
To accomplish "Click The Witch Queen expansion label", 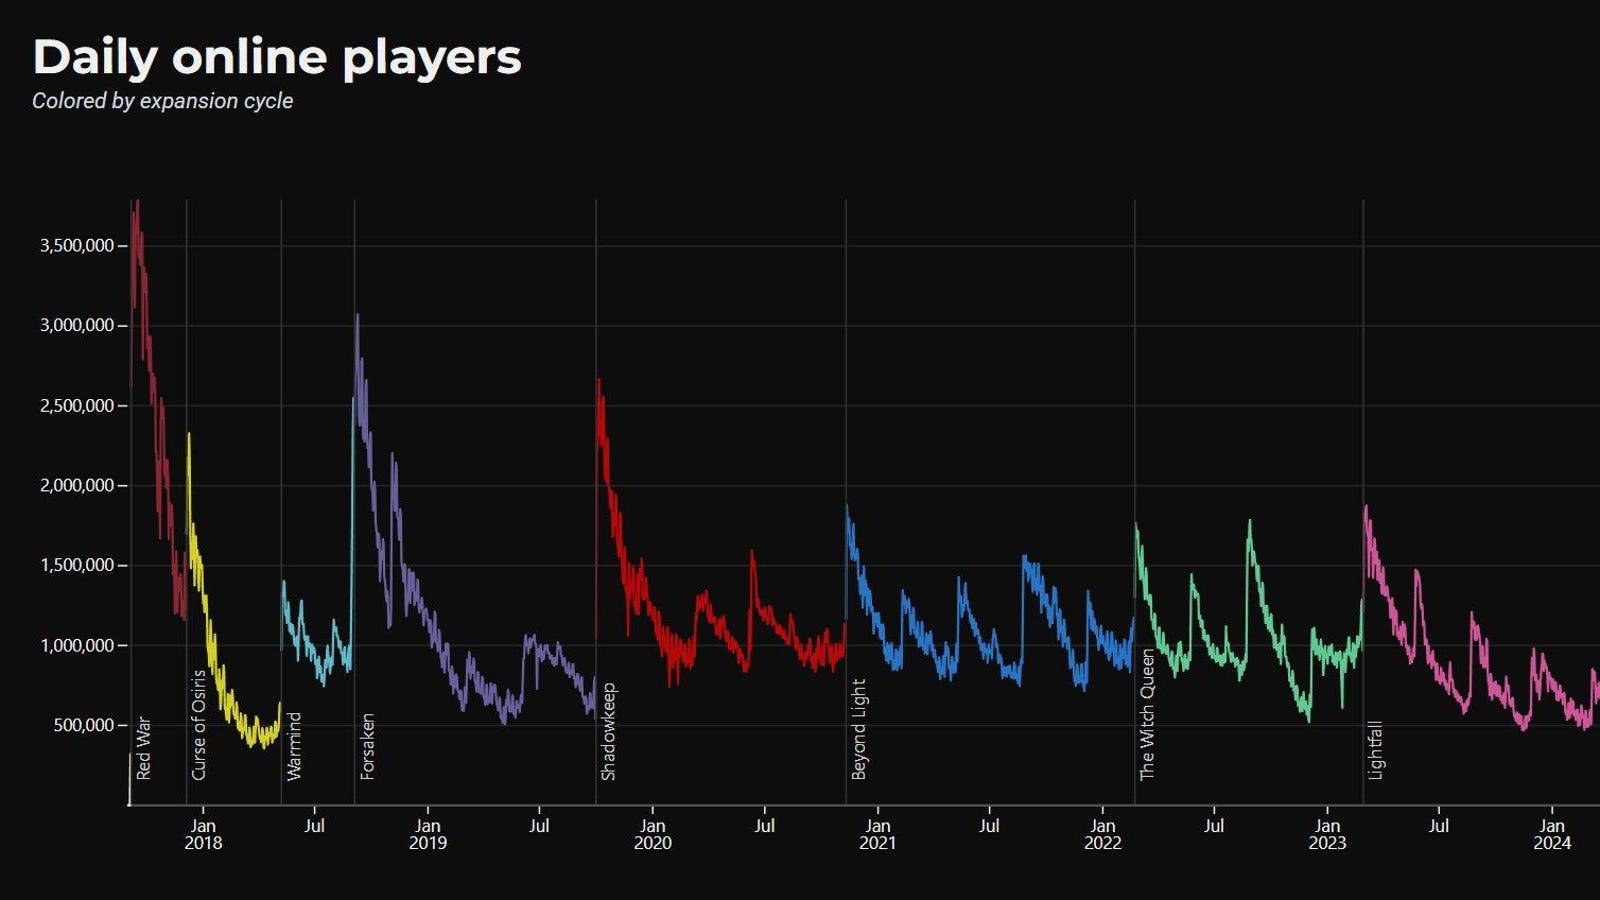I will pos(1148,715).
